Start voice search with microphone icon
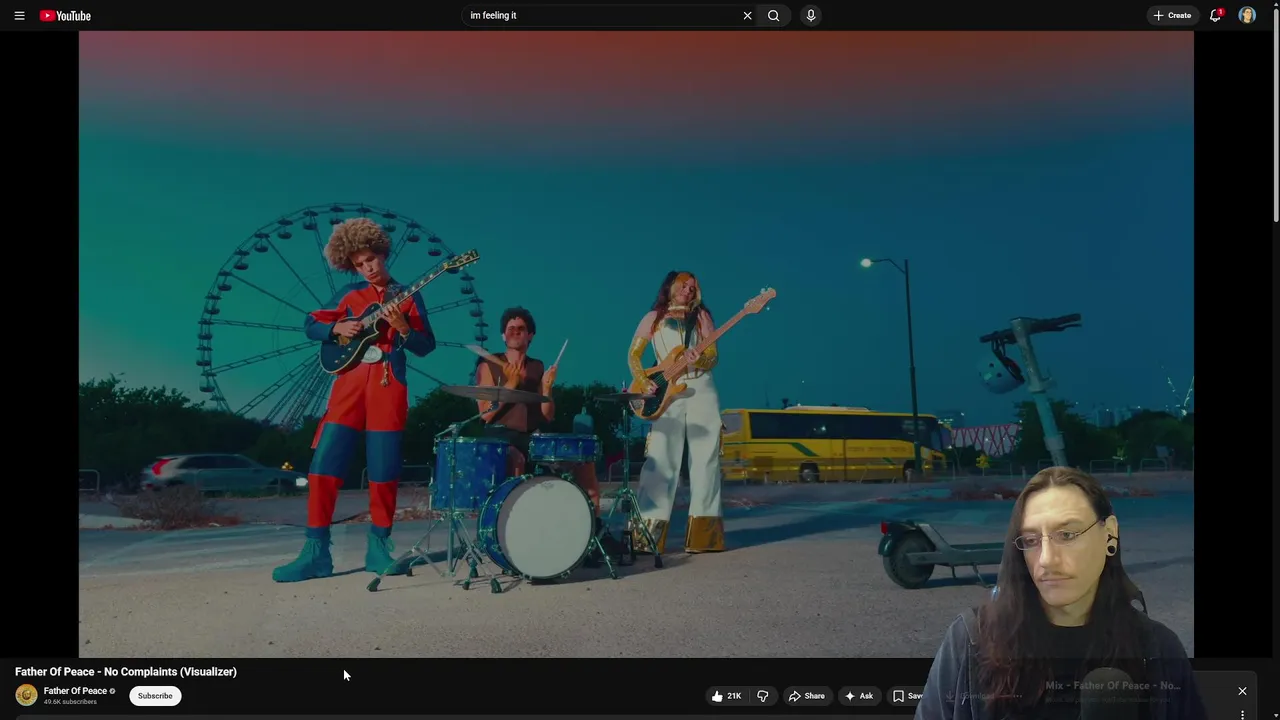1280x720 pixels. tap(811, 15)
